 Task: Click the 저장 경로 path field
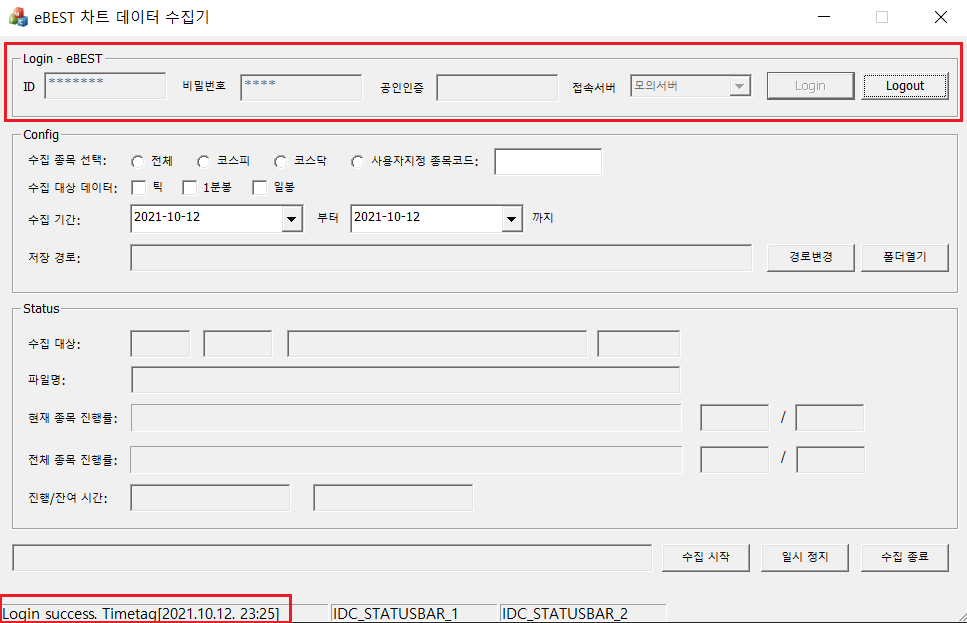pyautogui.click(x=441, y=258)
